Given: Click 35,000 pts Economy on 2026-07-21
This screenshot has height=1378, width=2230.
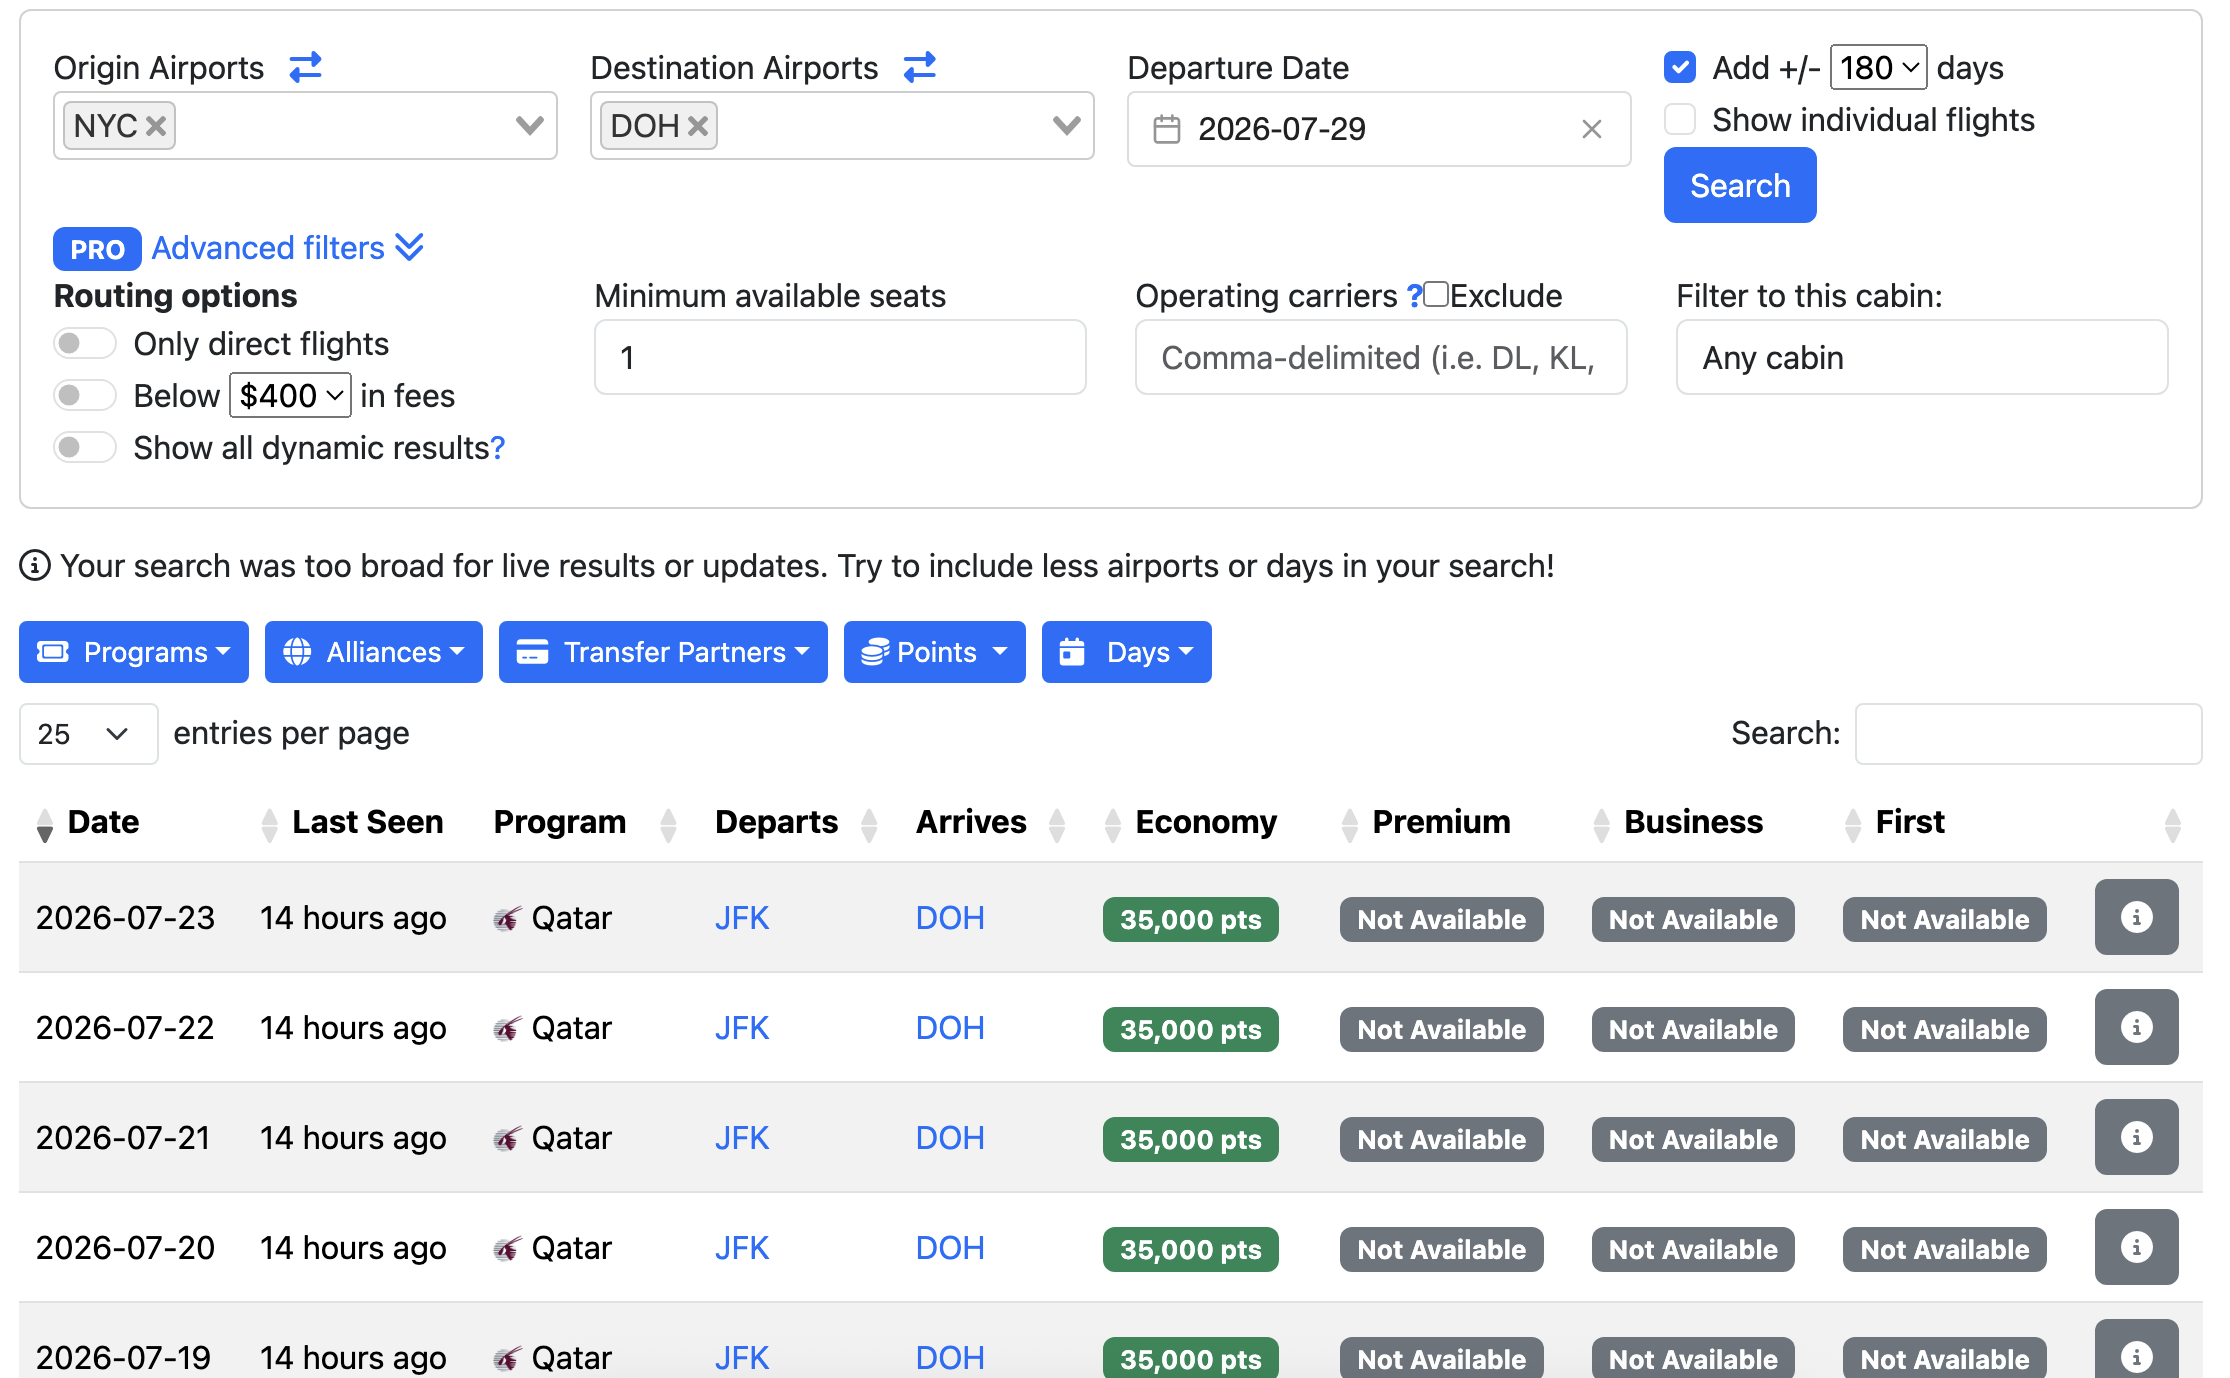Looking at the screenshot, I should (1190, 1139).
